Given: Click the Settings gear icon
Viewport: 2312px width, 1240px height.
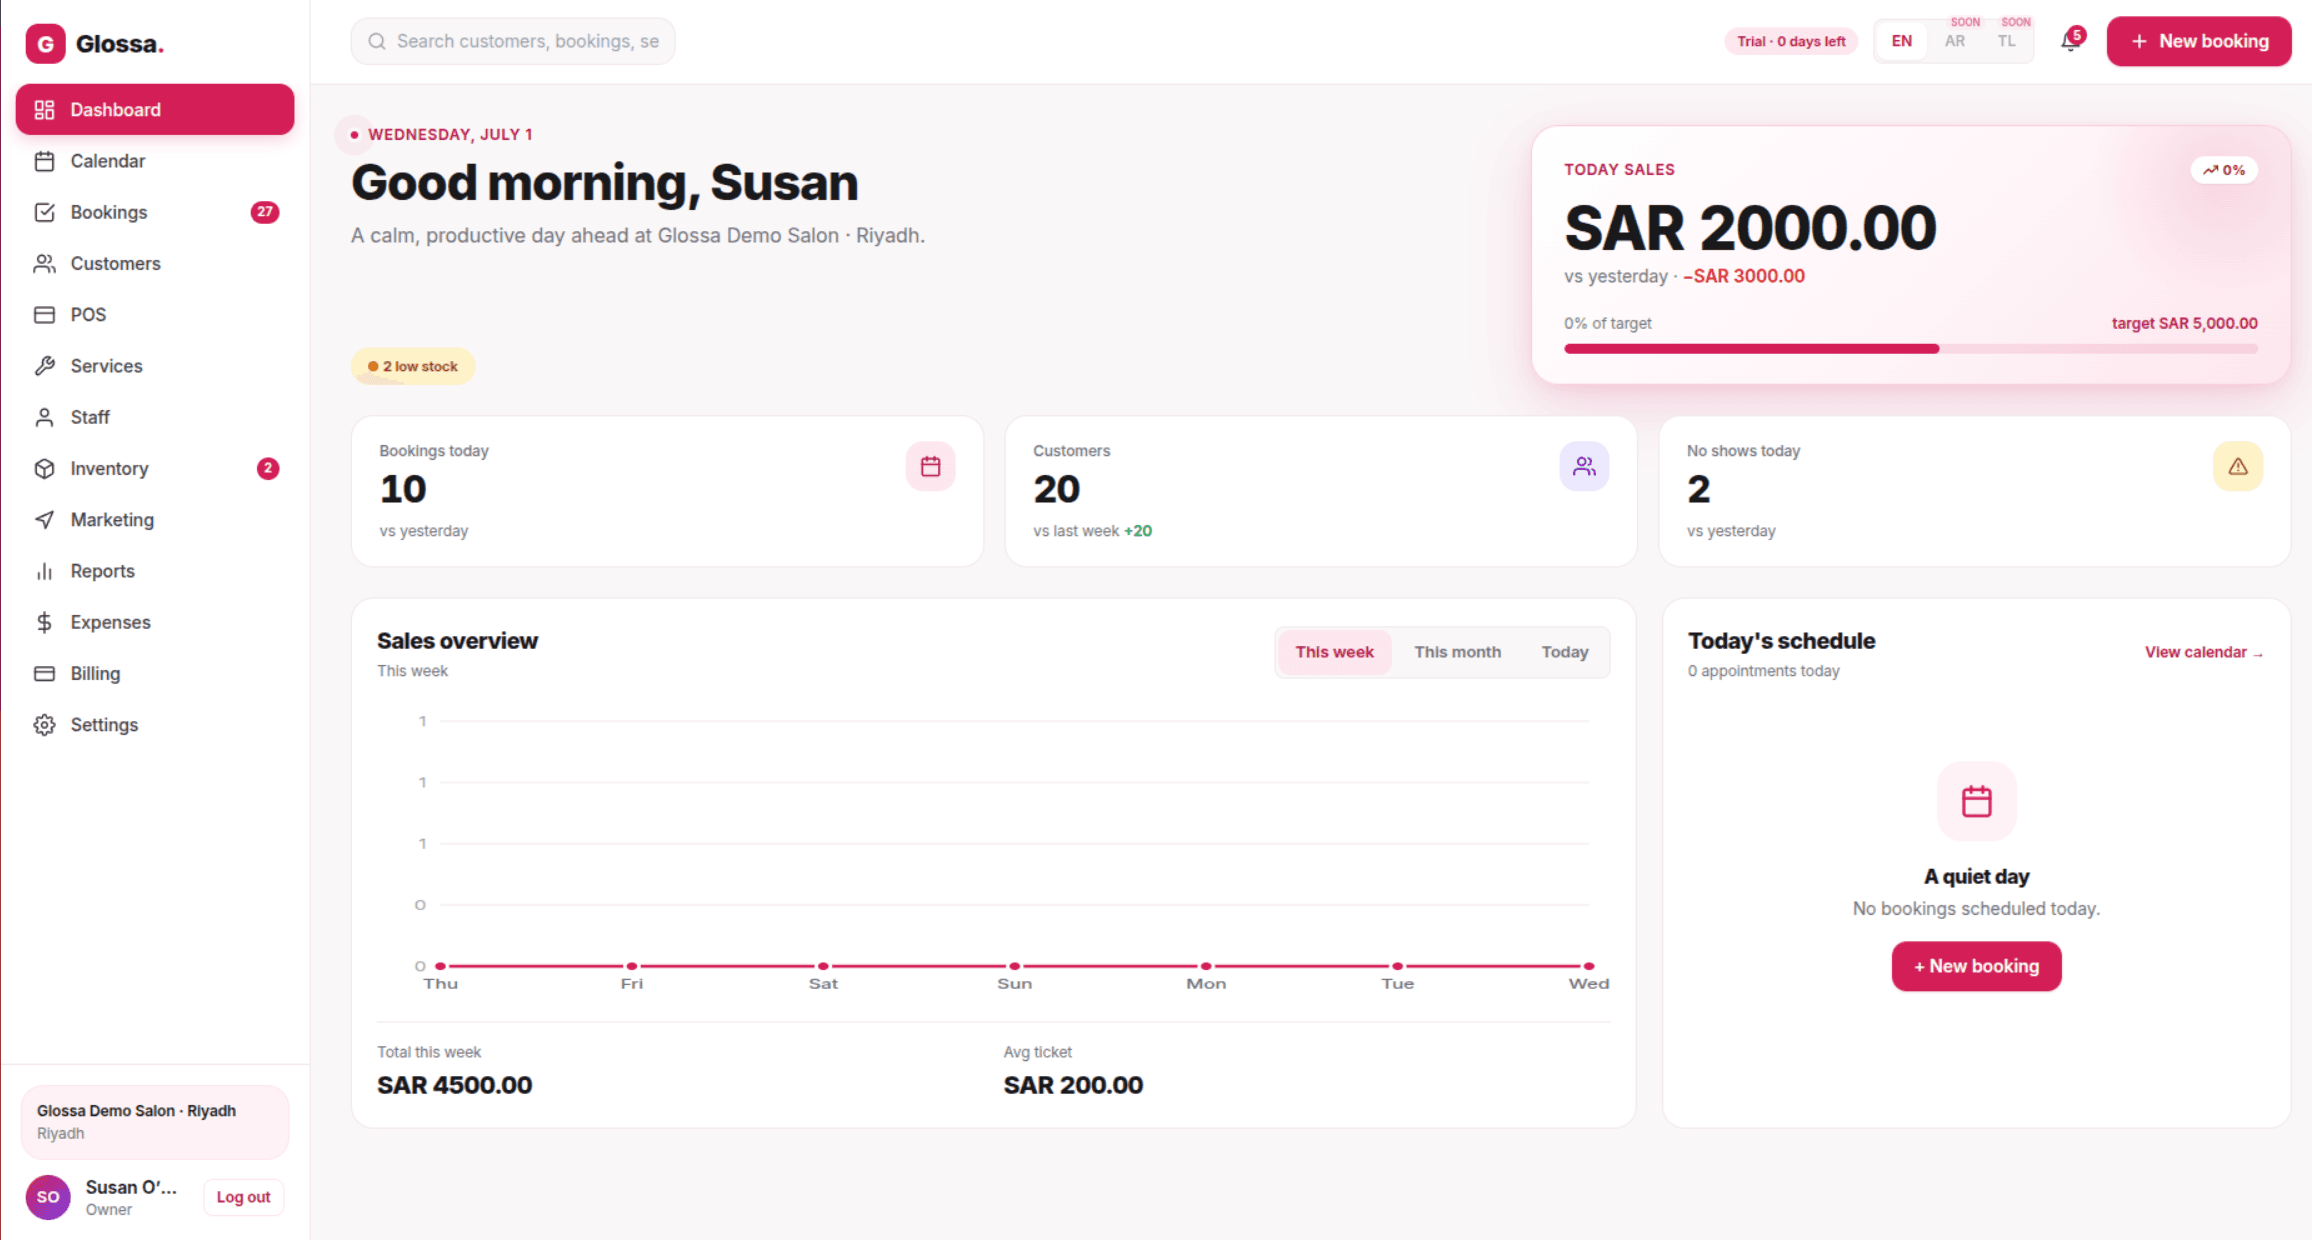Looking at the screenshot, I should 44,725.
